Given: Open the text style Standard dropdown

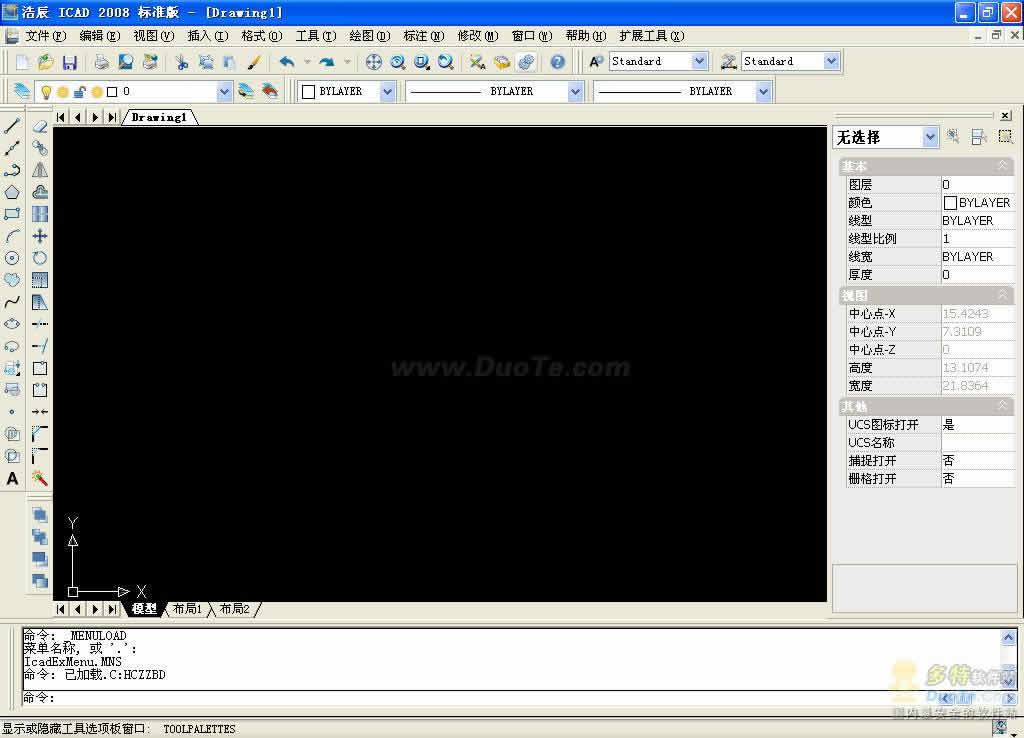Looking at the screenshot, I should click(699, 61).
